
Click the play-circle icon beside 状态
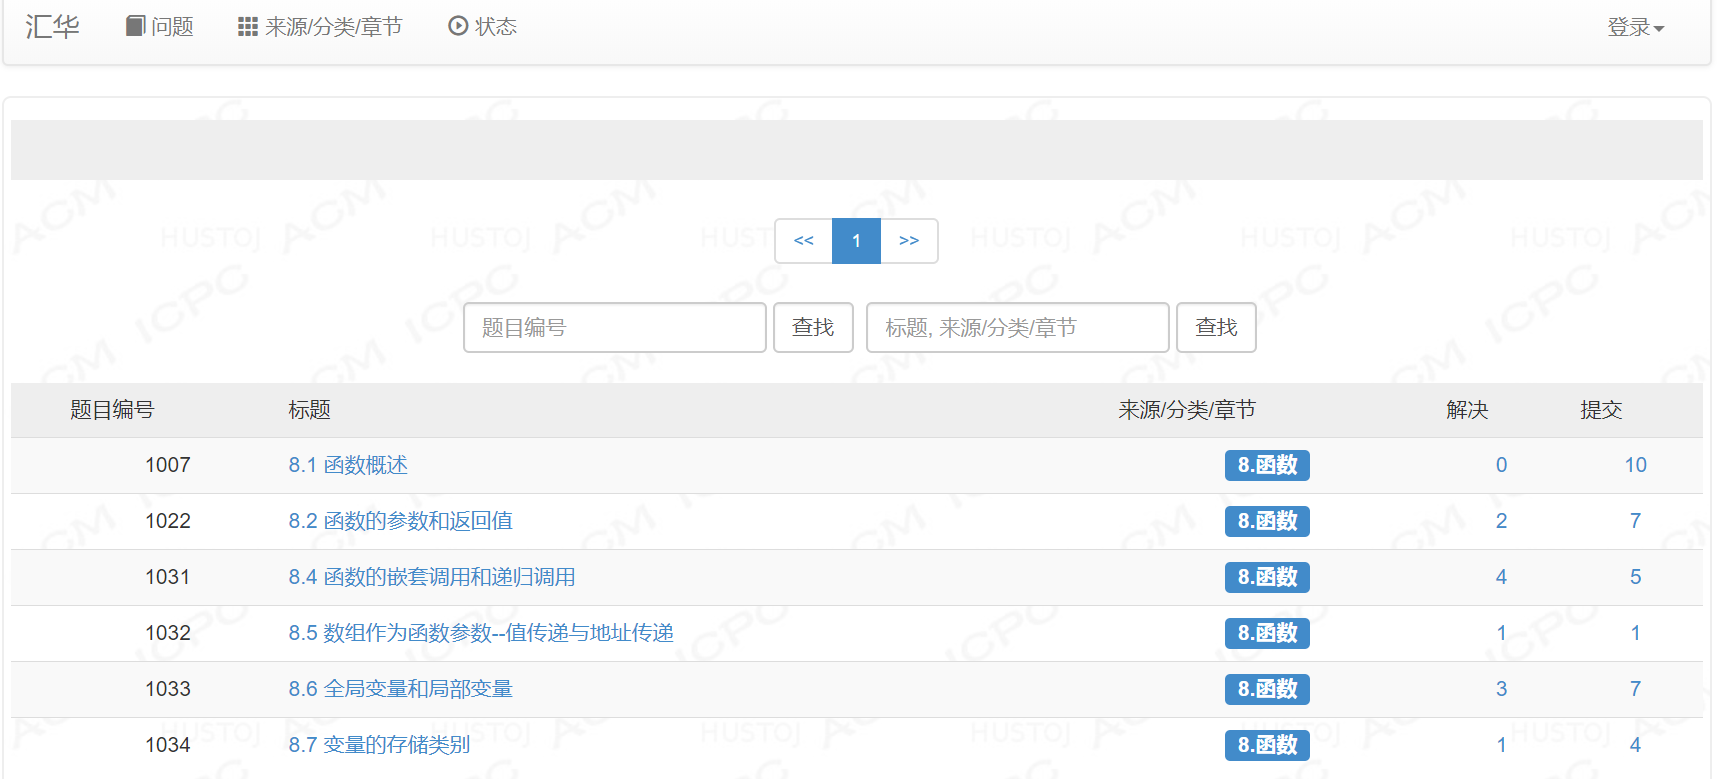[x=458, y=26]
